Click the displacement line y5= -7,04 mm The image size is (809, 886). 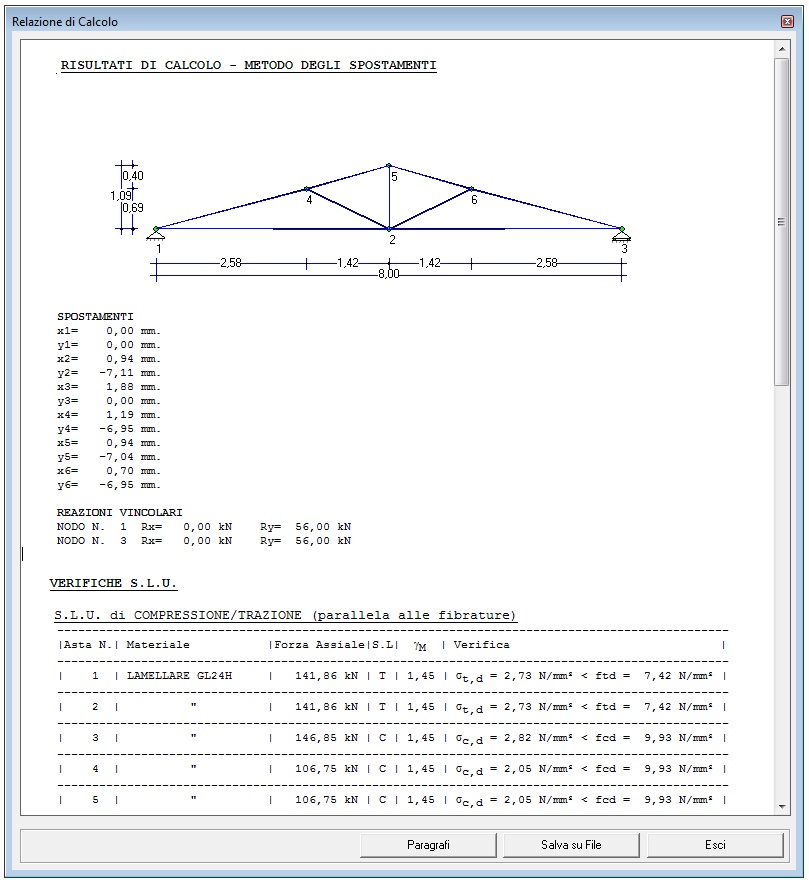[x=109, y=457]
